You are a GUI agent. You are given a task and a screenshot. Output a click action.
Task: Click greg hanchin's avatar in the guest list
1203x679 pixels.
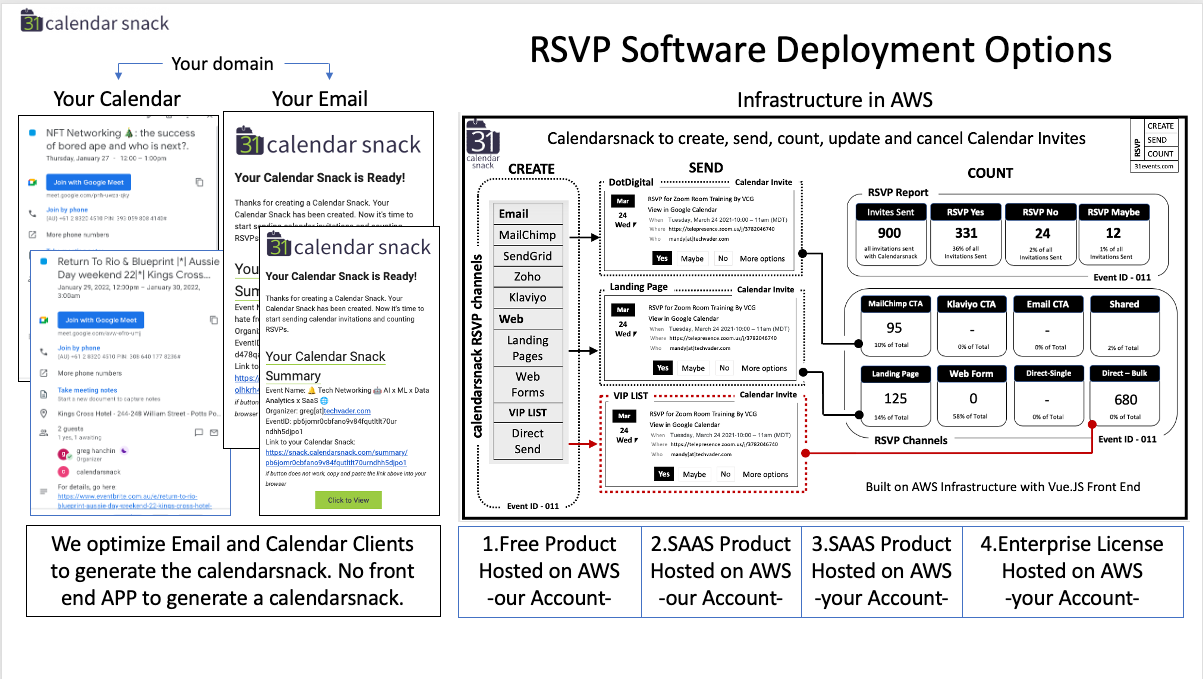[63, 453]
